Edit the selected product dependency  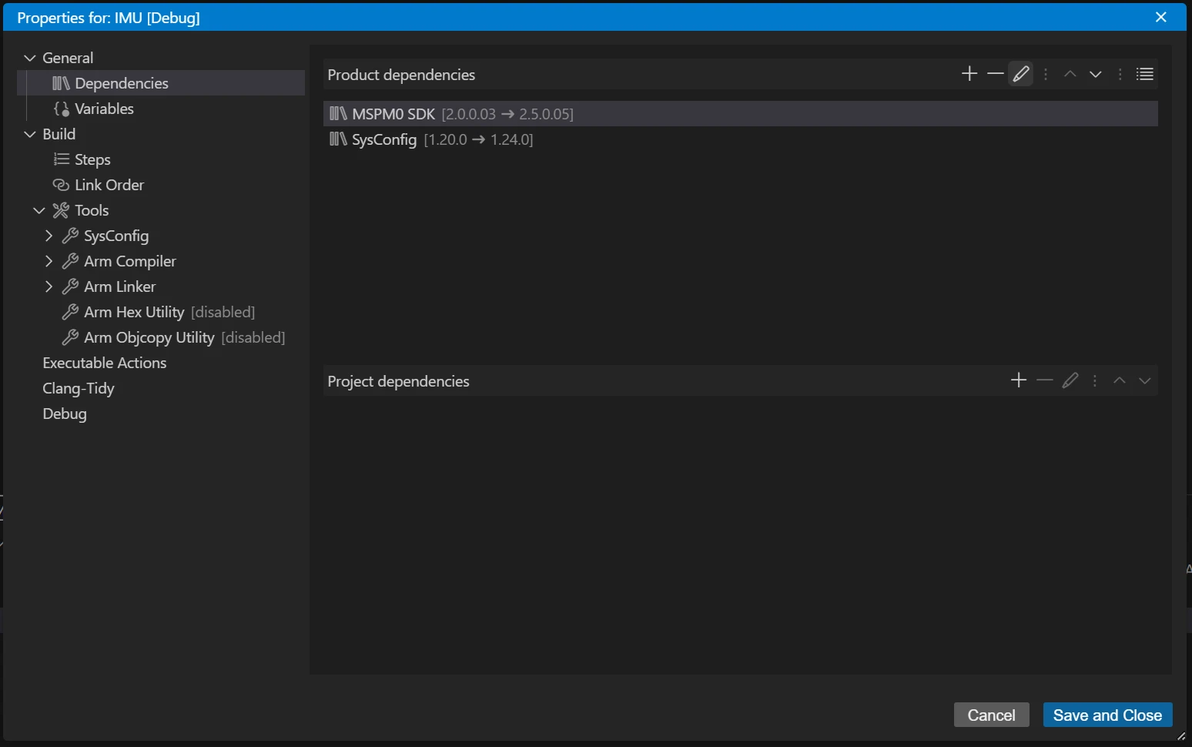pos(1021,74)
